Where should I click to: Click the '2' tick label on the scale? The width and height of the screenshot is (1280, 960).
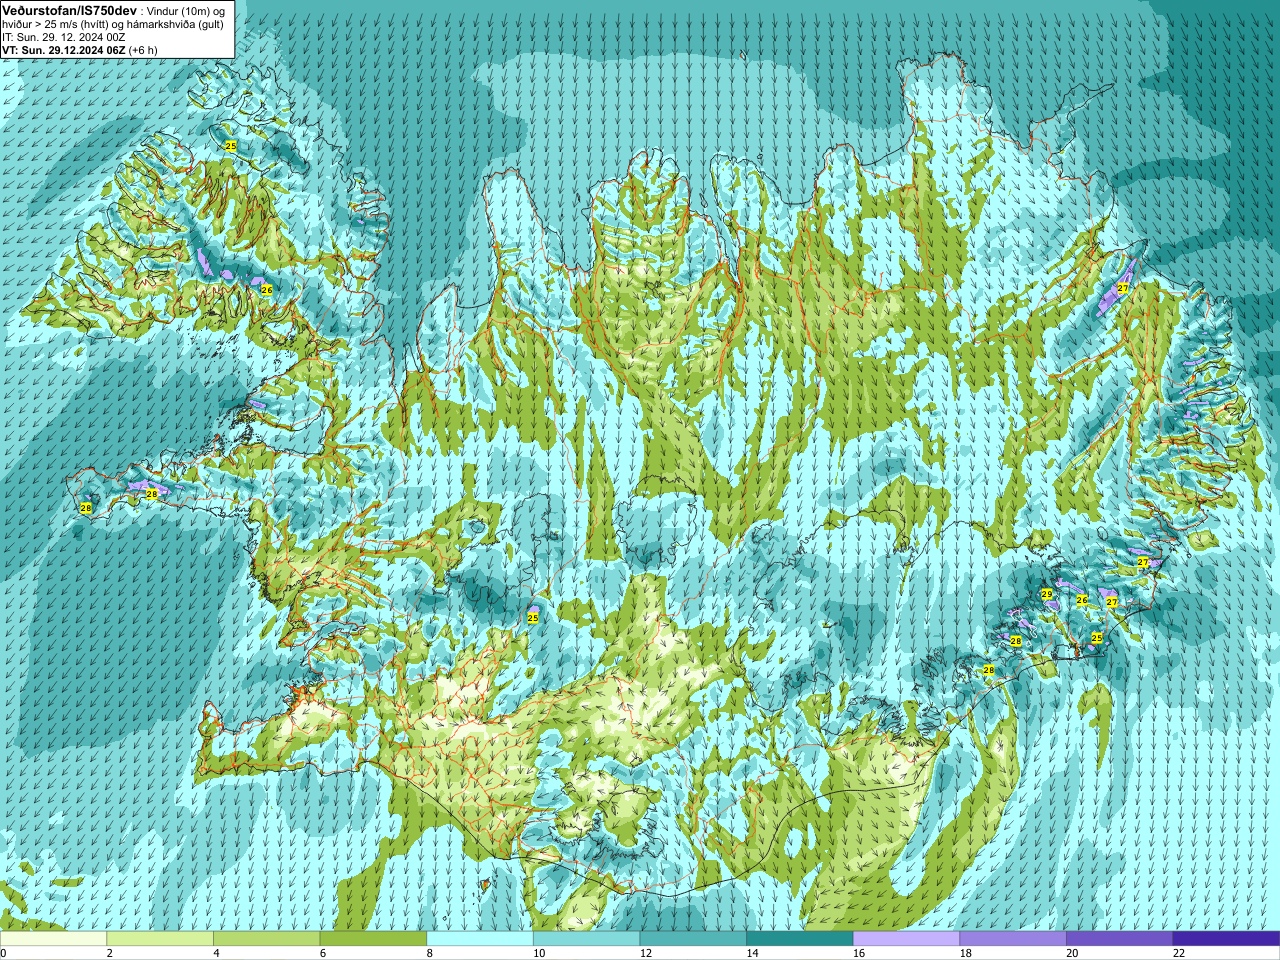[x=110, y=953]
